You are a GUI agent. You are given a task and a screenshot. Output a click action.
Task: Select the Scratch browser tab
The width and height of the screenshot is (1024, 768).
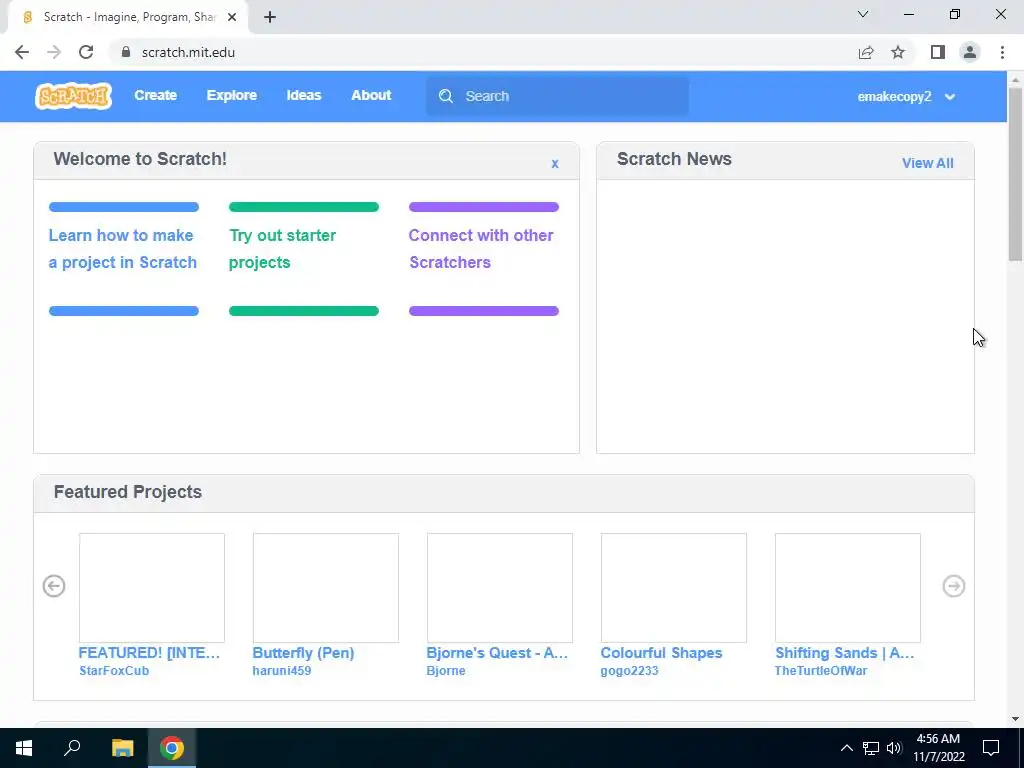click(x=129, y=17)
